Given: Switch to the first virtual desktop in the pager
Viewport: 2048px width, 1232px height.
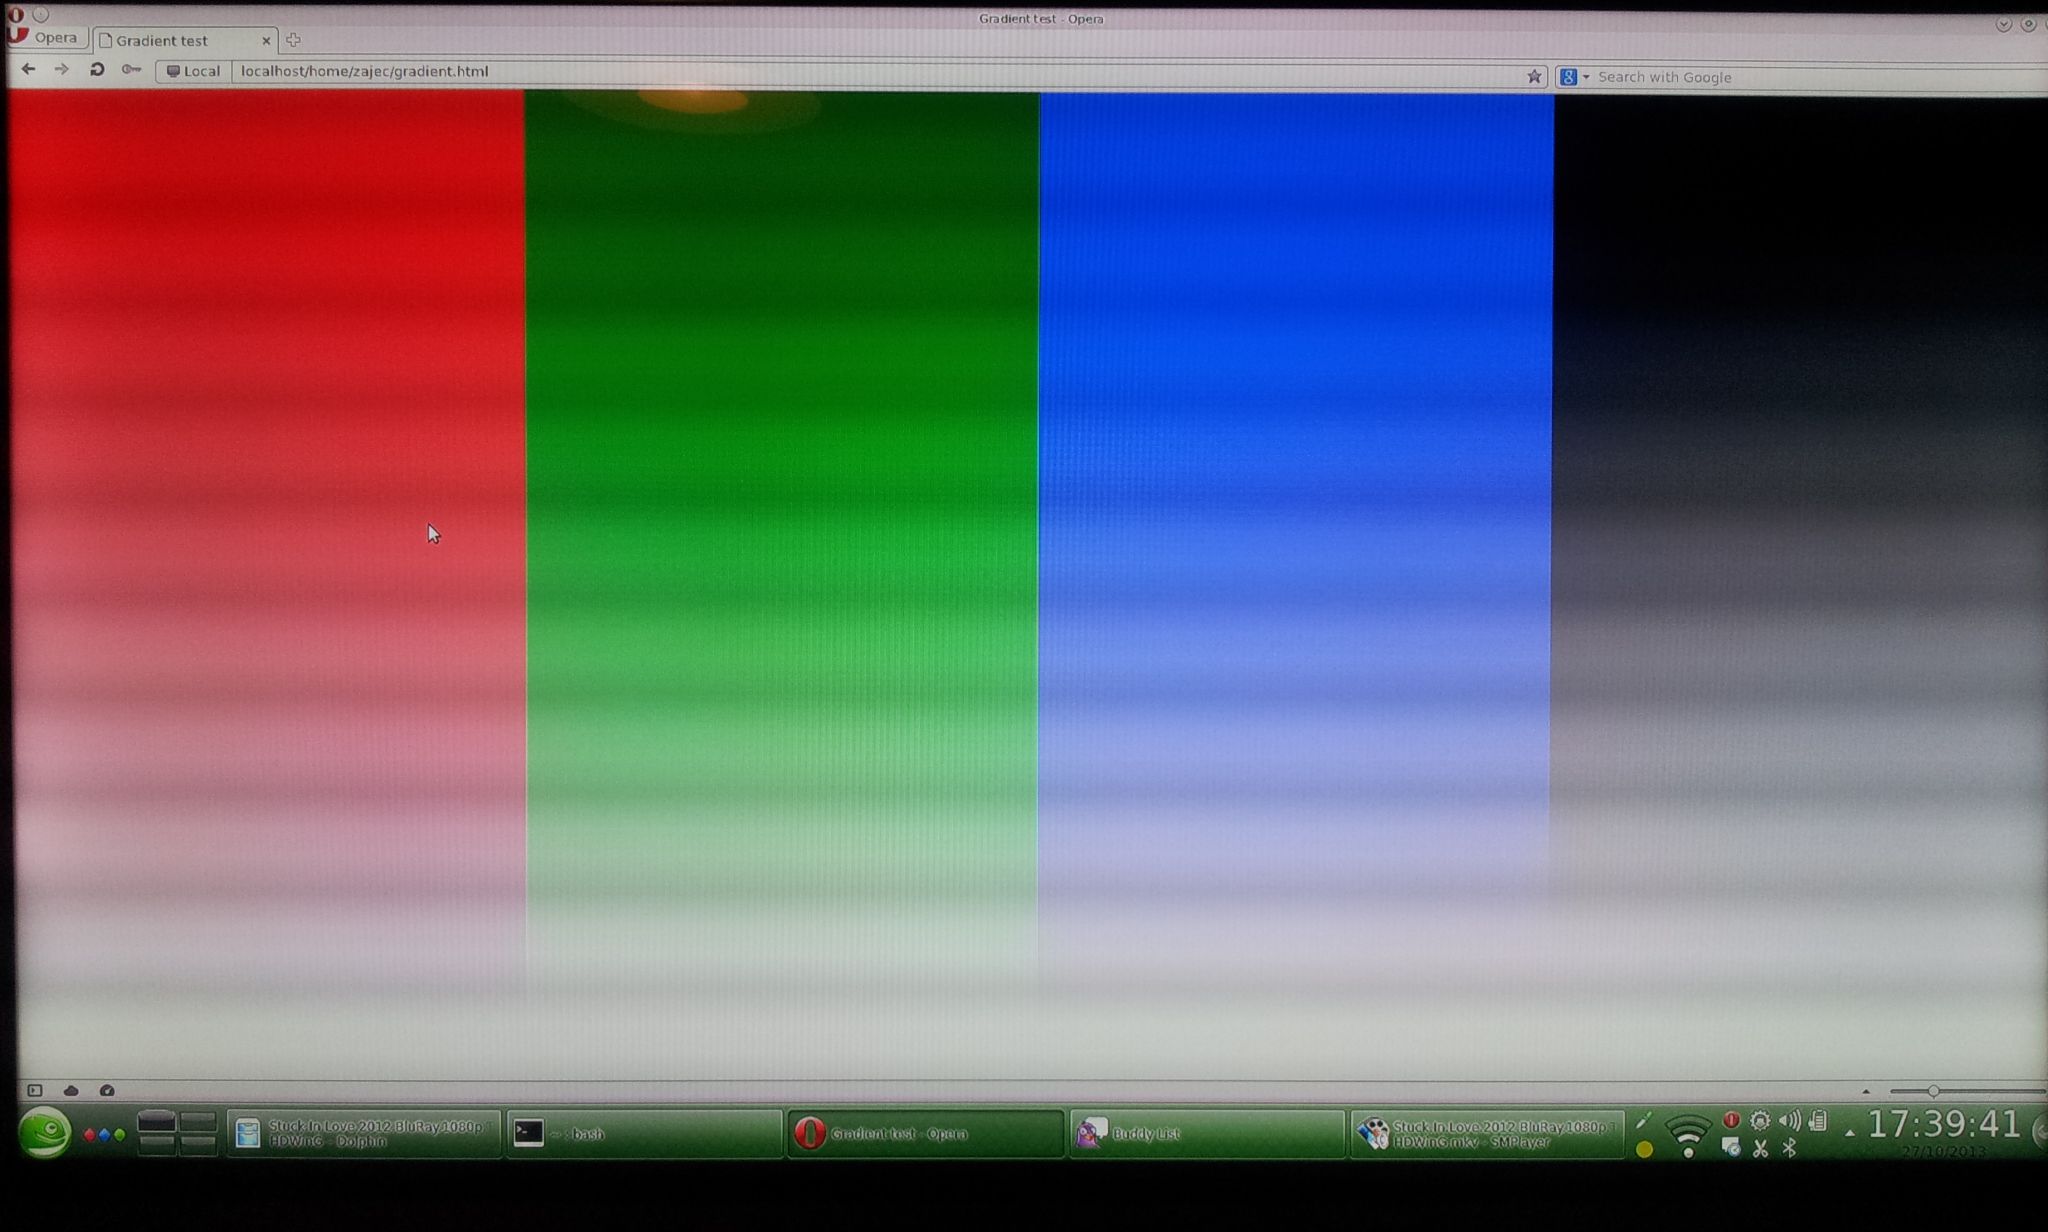Looking at the screenshot, I should click(x=156, y=1122).
